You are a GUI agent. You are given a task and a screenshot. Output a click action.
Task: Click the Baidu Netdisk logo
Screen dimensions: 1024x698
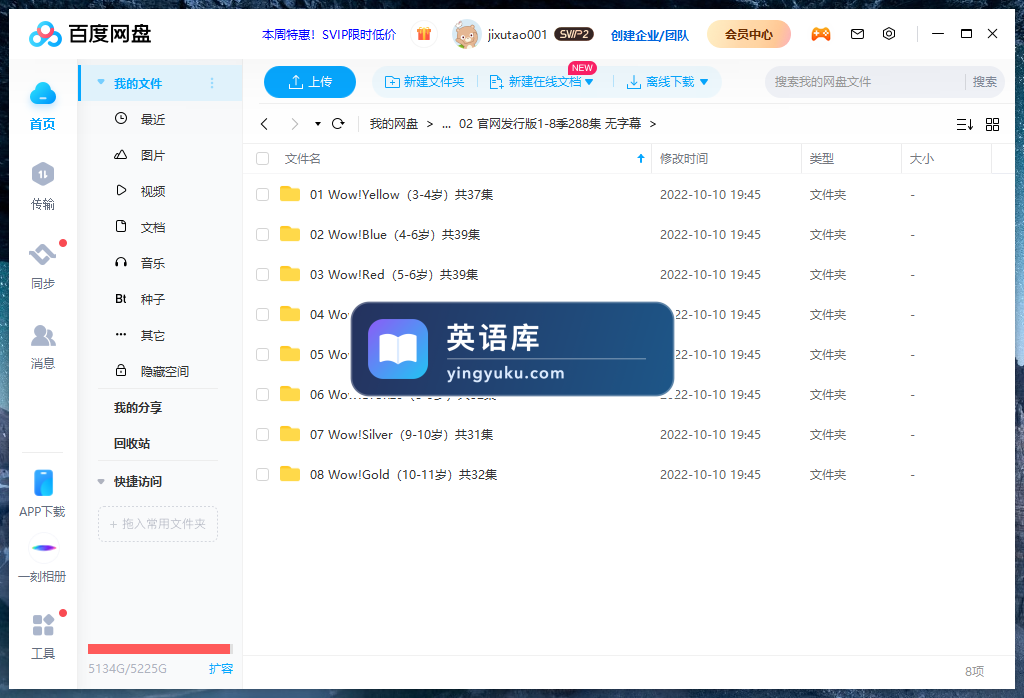91,34
